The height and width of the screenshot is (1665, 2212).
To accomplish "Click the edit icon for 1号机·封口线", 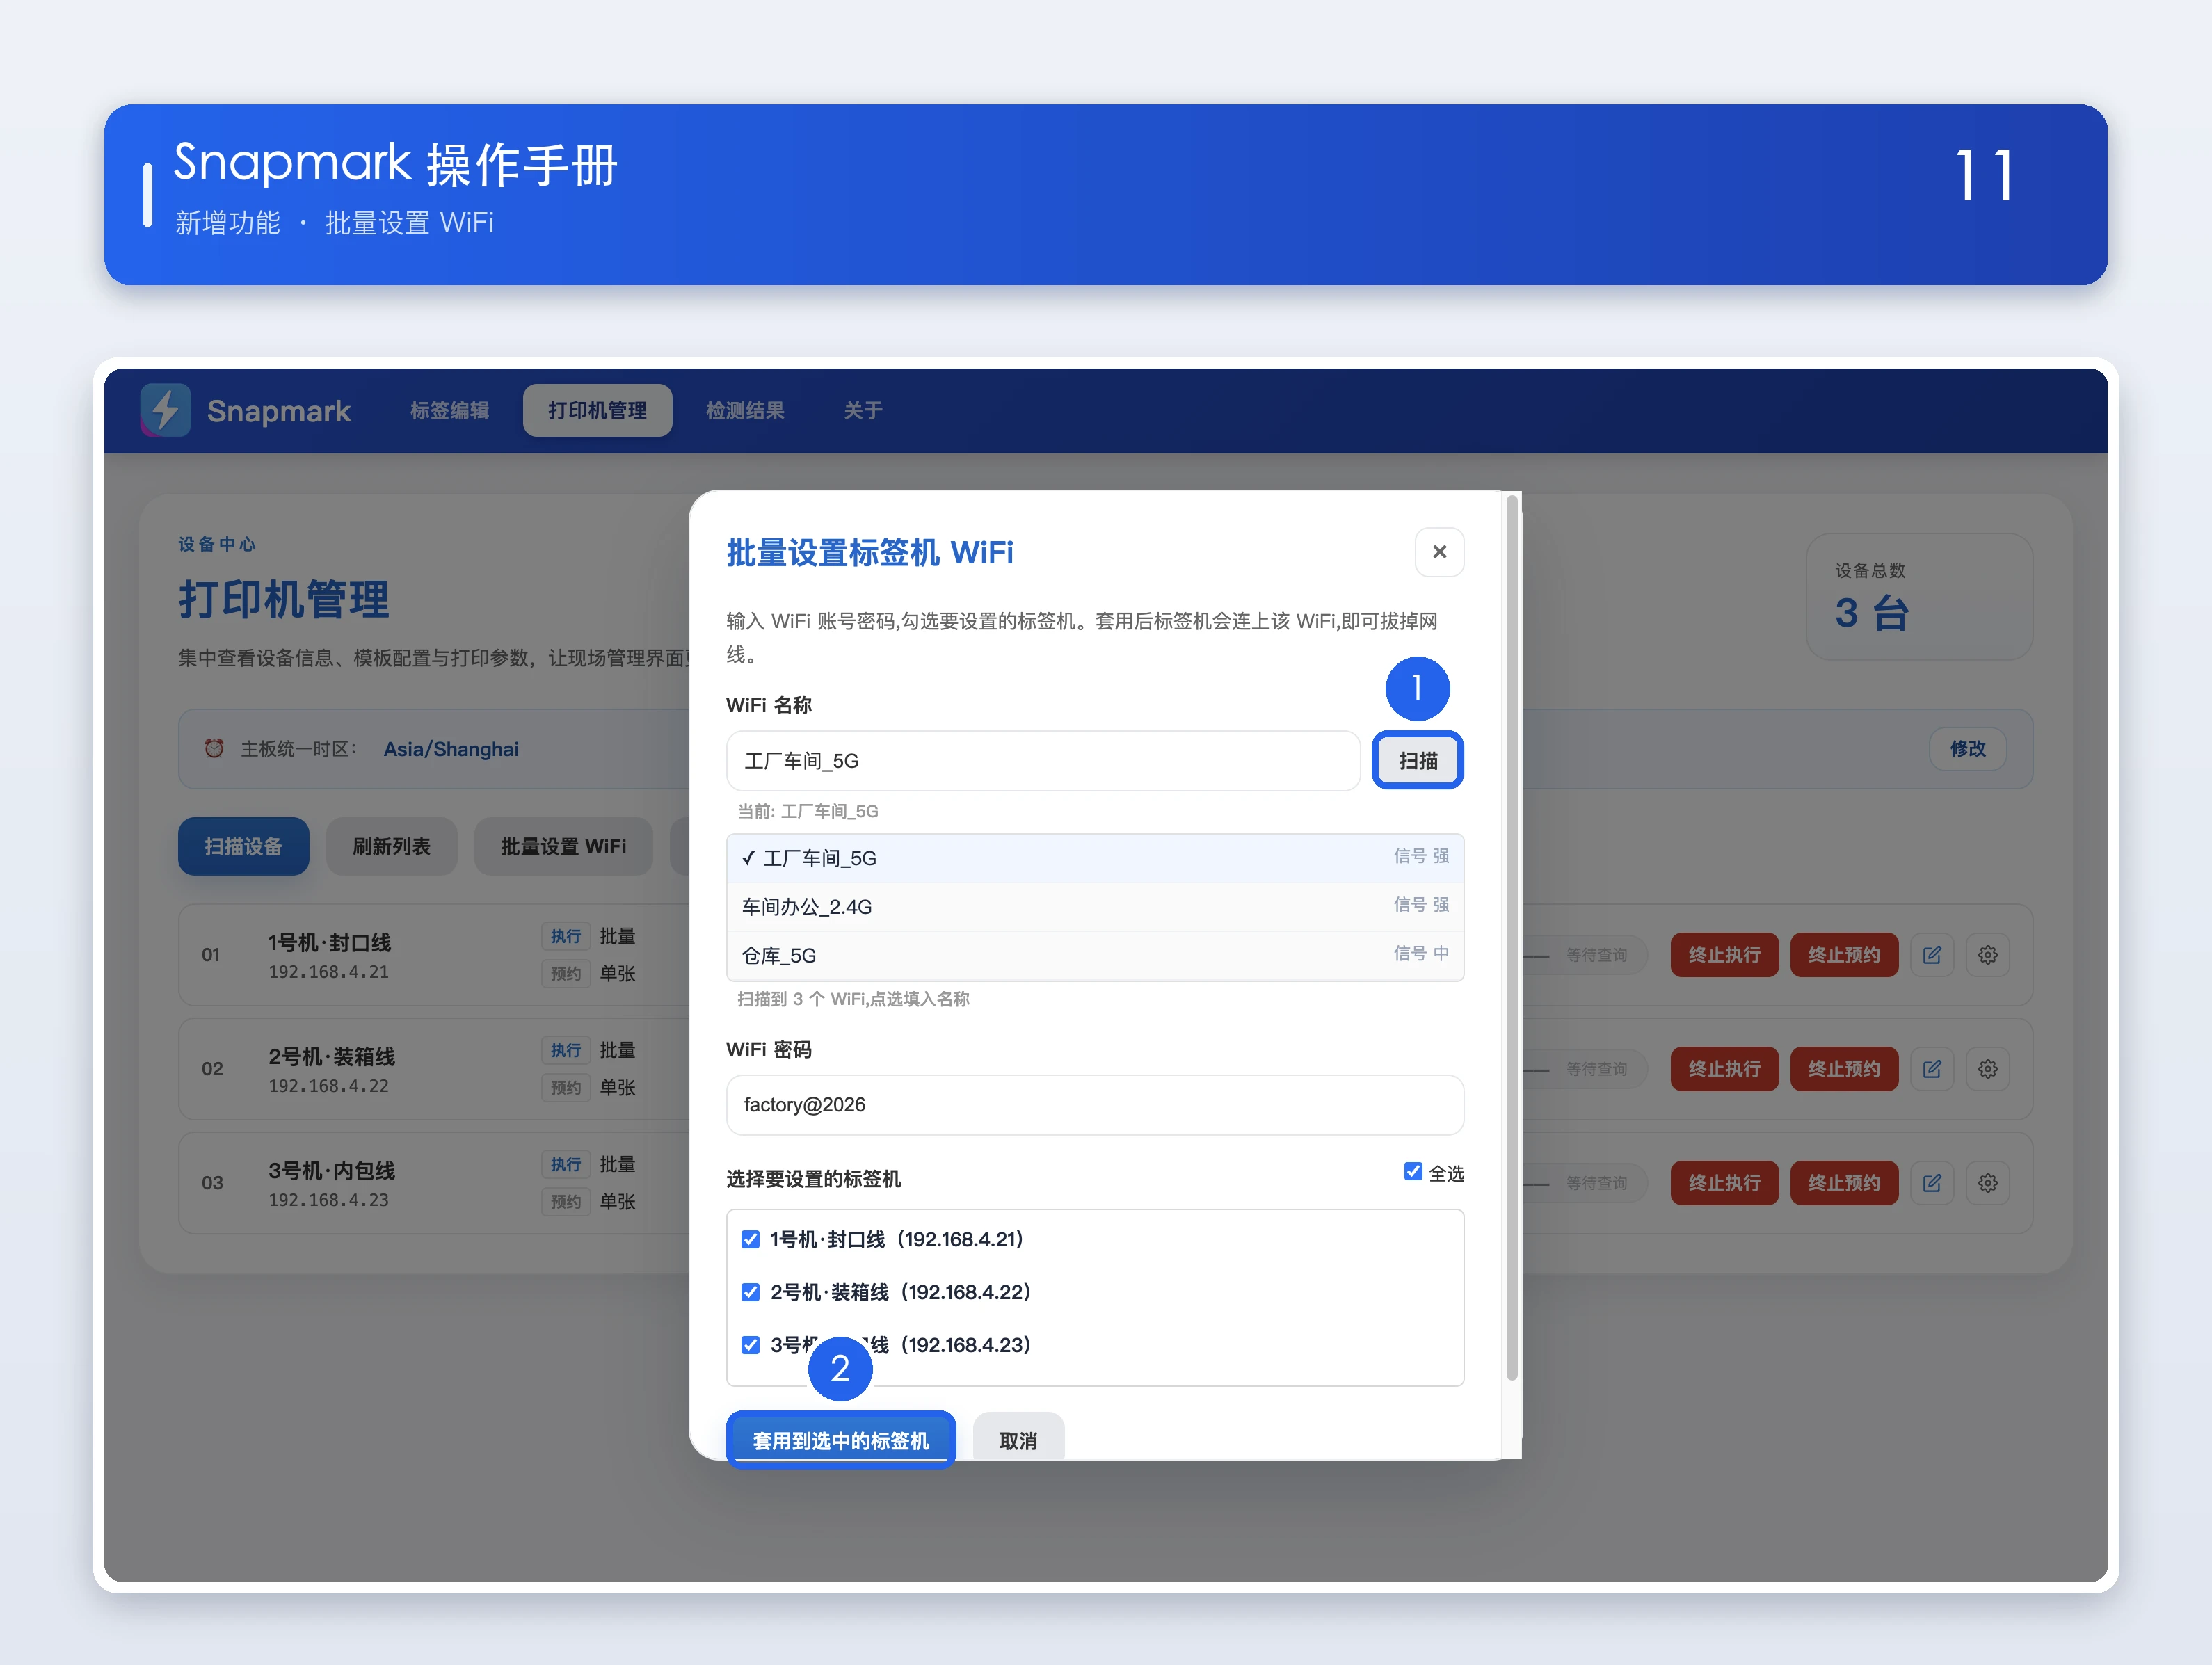I will pyautogui.click(x=1932, y=955).
